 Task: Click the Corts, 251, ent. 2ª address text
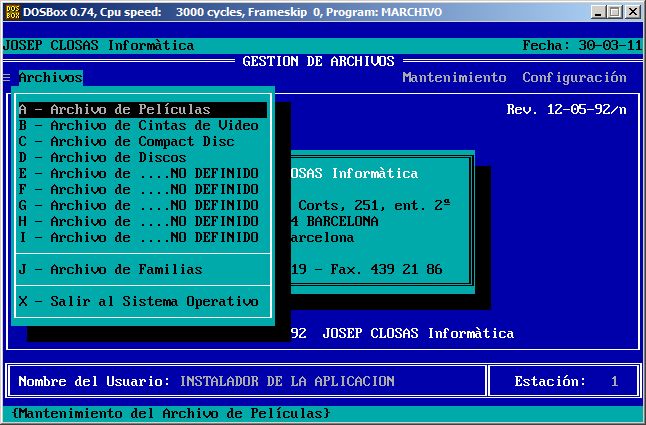[374, 205]
